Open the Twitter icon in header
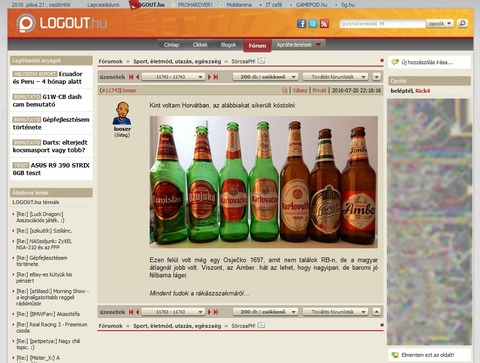The width and height of the screenshot is (480, 363). pos(313,24)
